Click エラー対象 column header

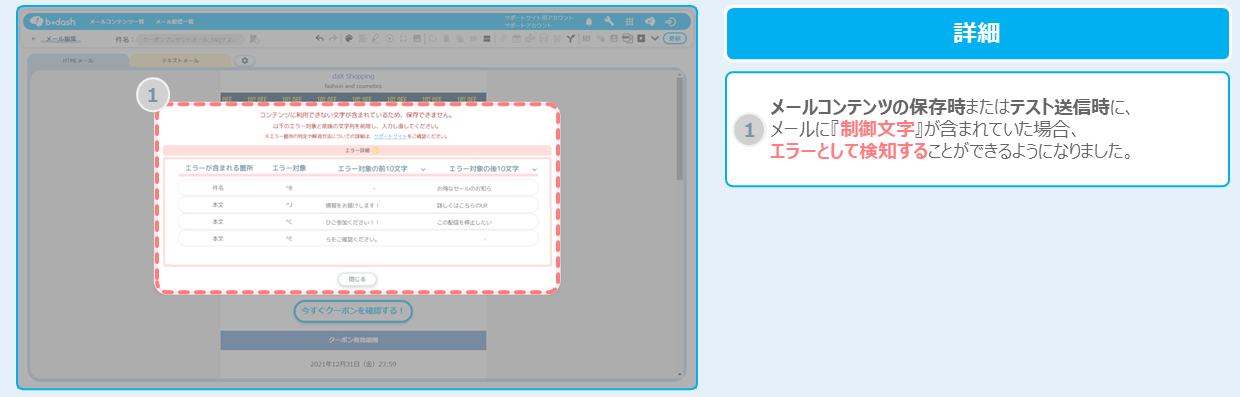(x=289, y=168)
